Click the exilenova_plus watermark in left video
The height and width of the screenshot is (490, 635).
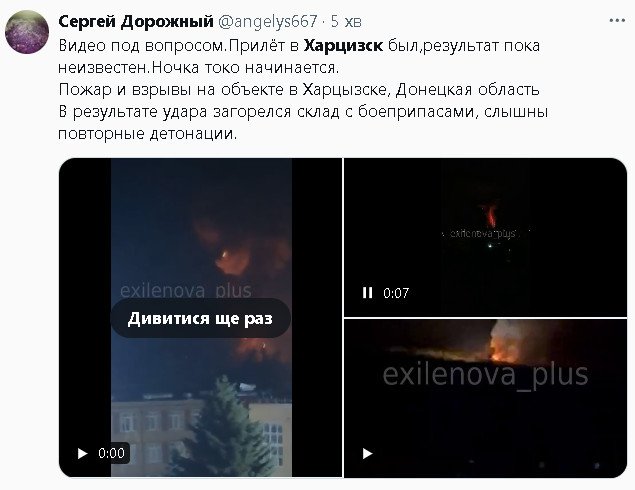coord(186,290)
